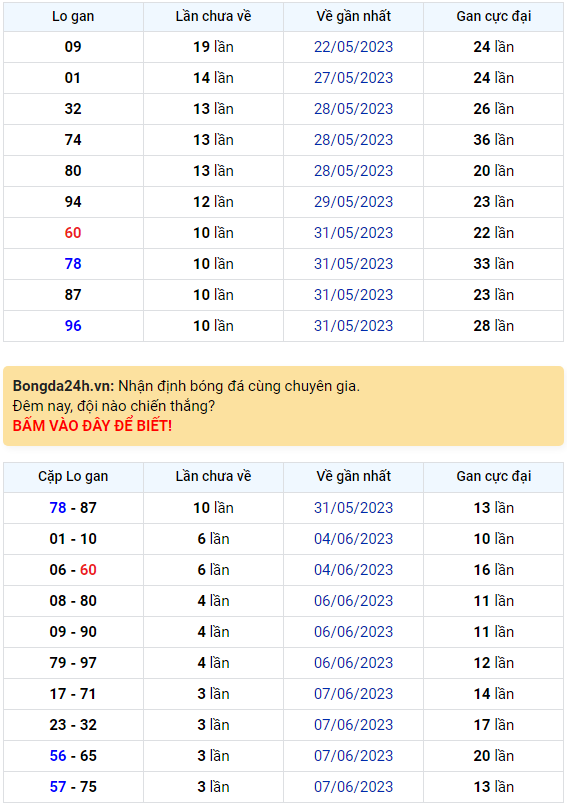Select the '33 lần' Gan cực đại cell
This screenshot has width=567, height=806.
pos(493,264)
